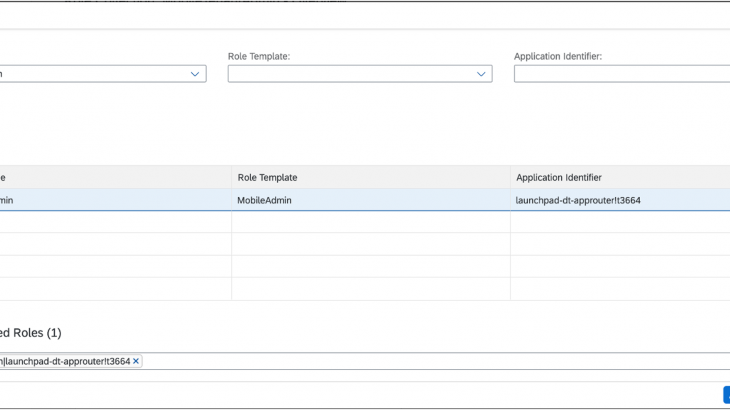Focus the Application Identifier input field
The width and height of the screenshot is (730, 410).
click(622, 74)
